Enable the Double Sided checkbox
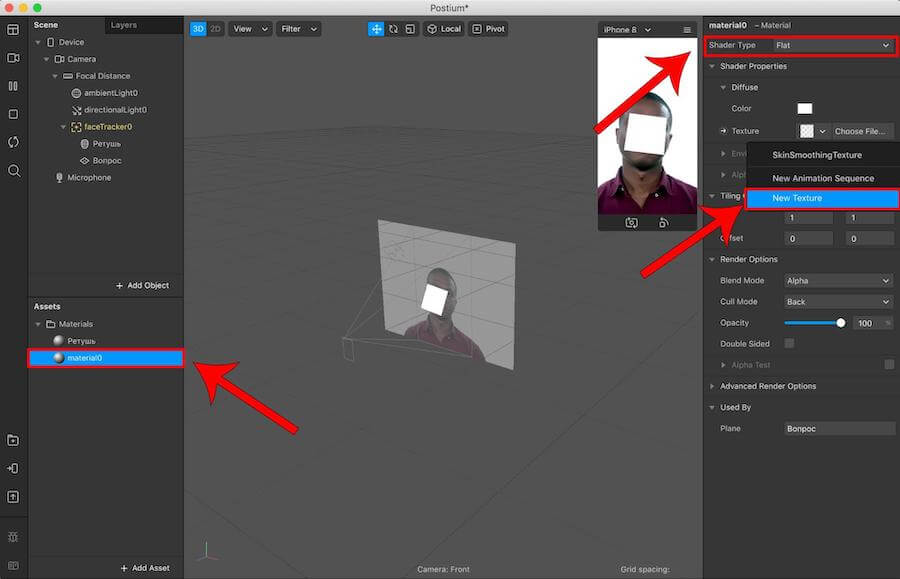 click(x=789, y=344)
